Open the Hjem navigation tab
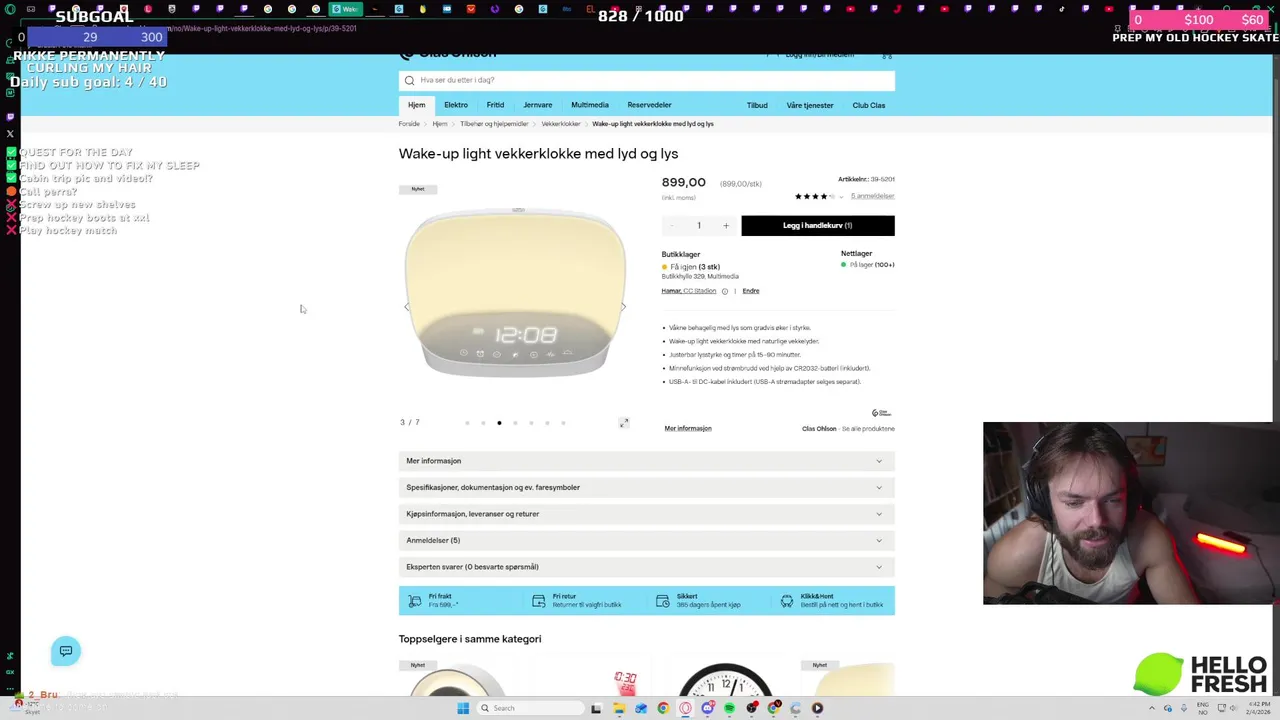The image size is (1280, 720). tap(416, 105)
